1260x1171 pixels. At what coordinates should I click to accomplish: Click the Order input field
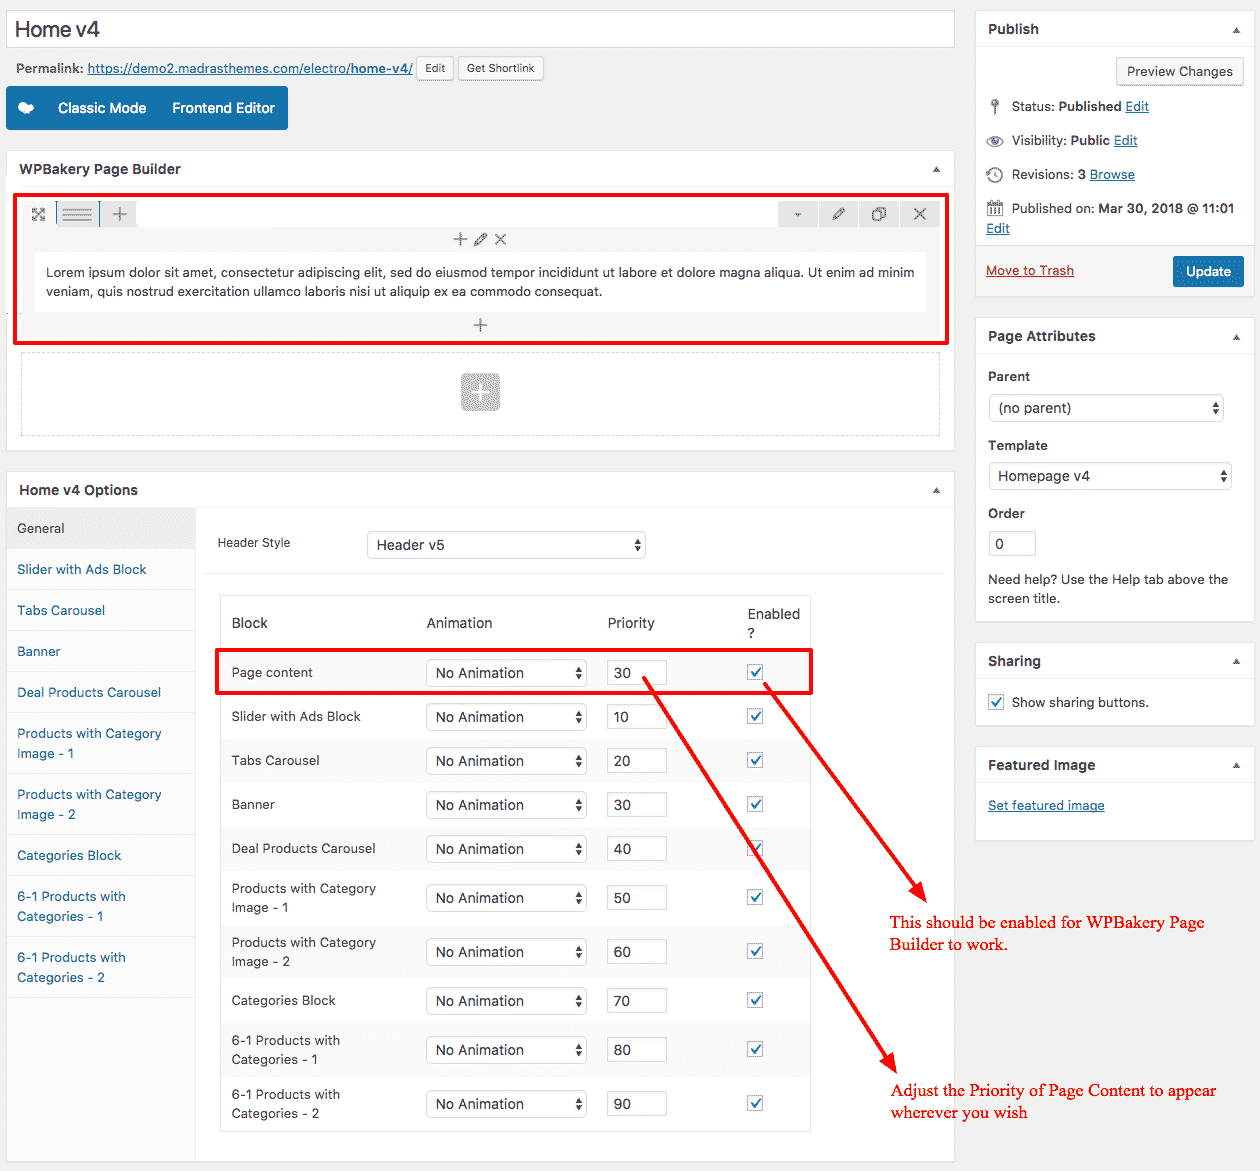1012,544
